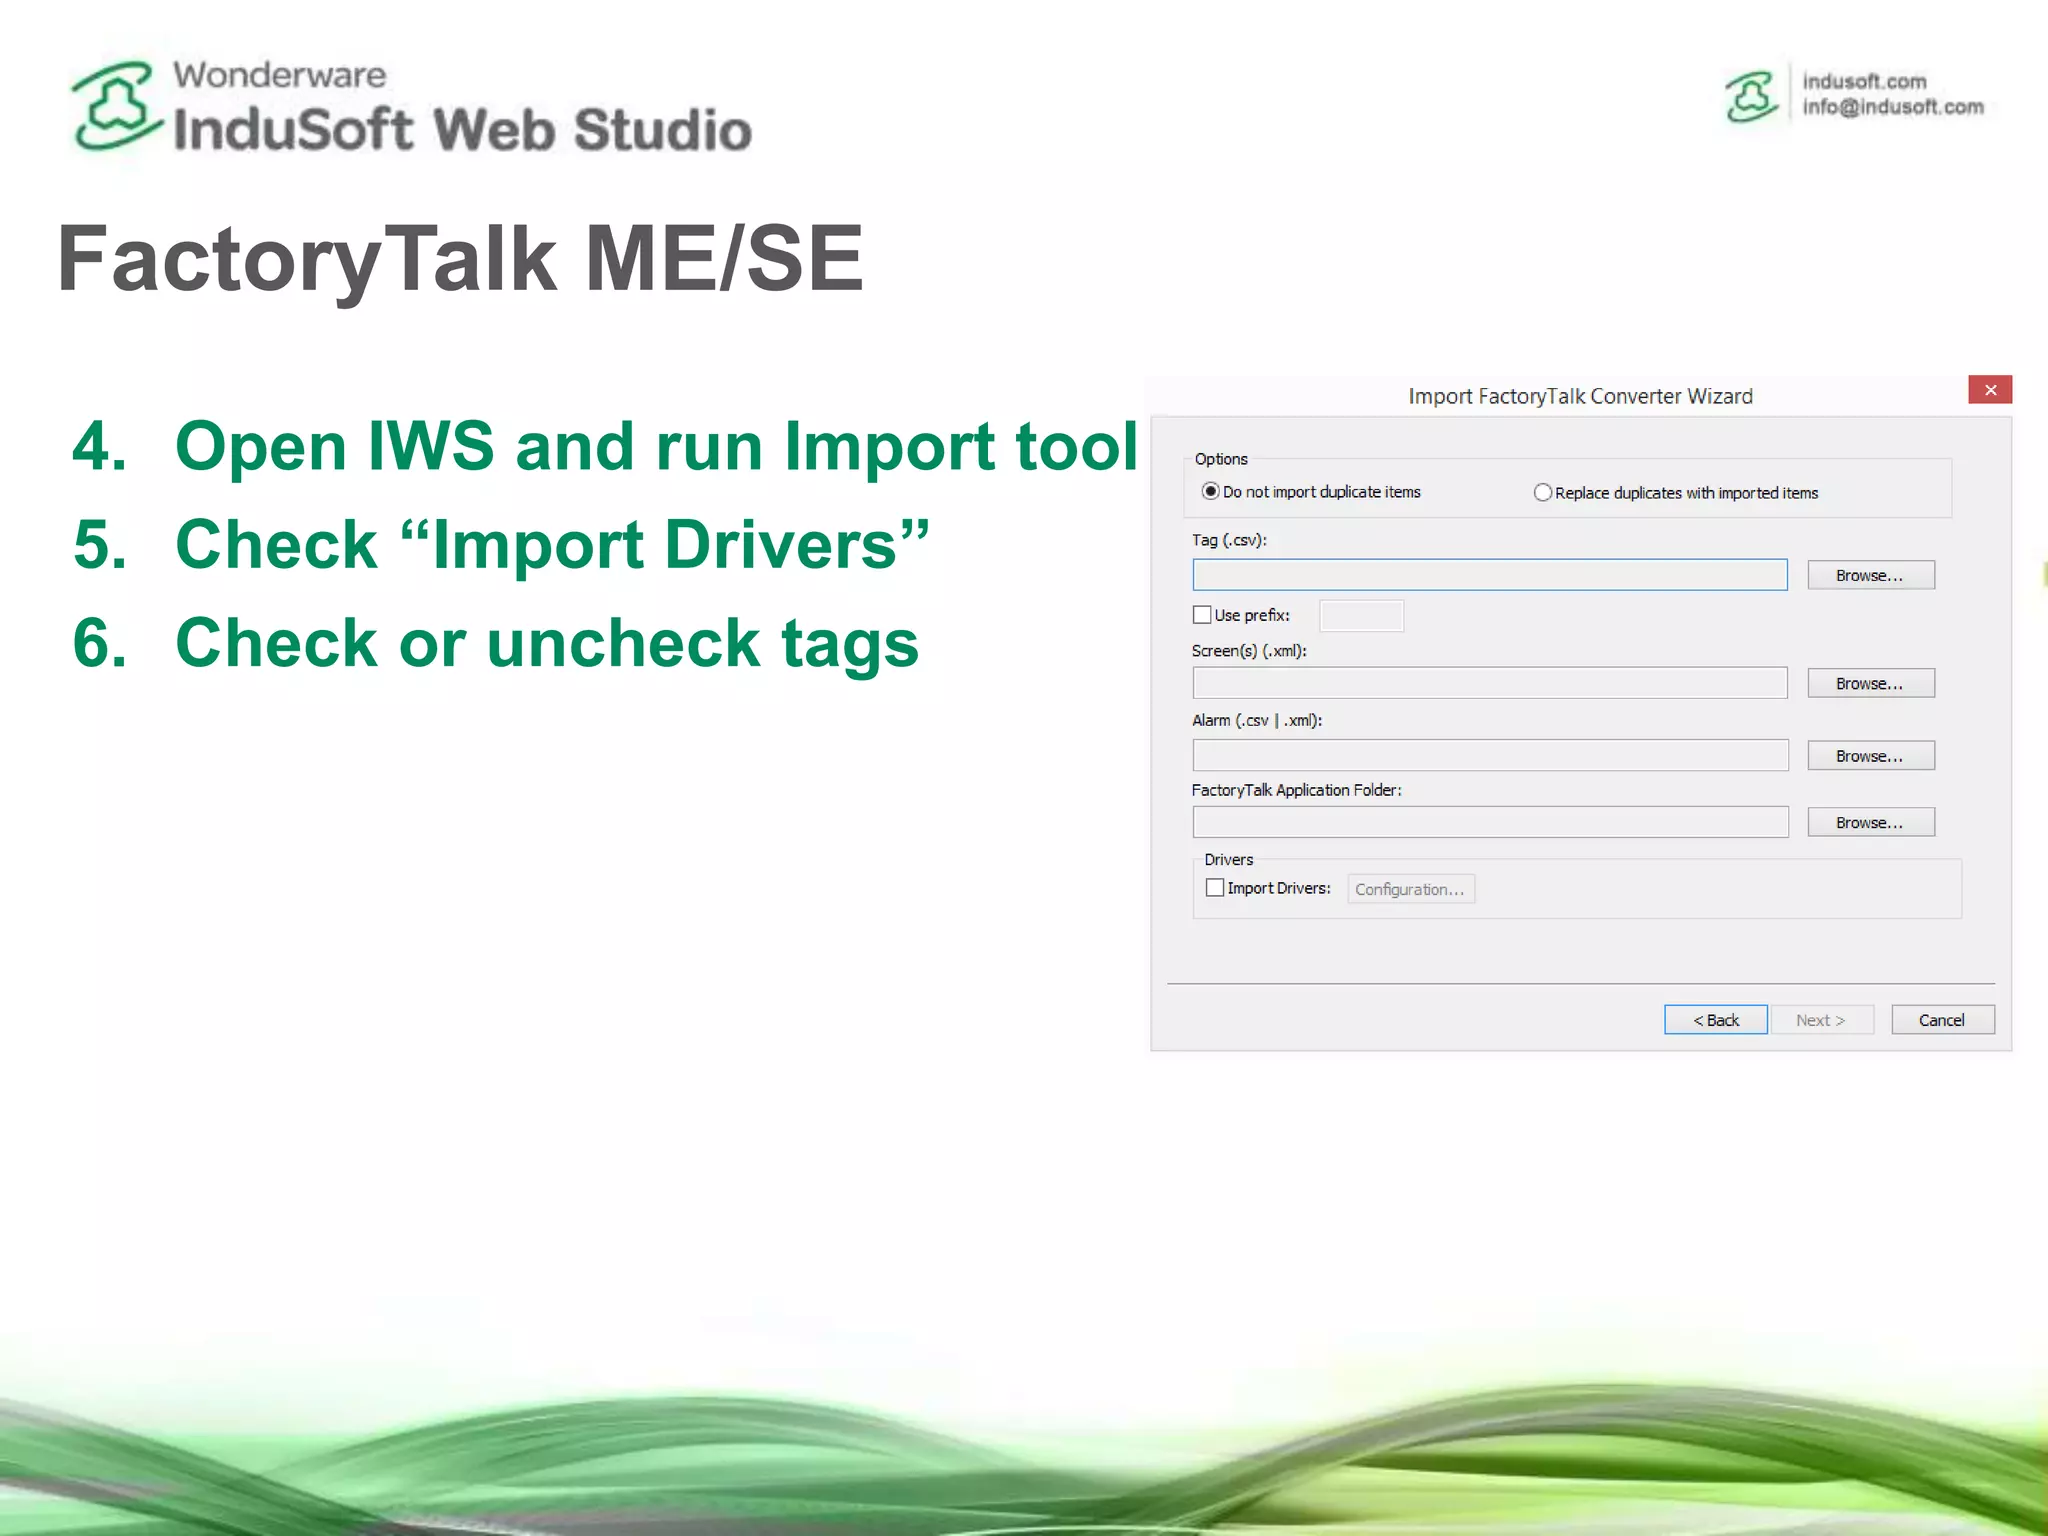The width and height of the screenshot is (2048, 1536).
Task: Click "Open IWS and run Import tool" step
Action: tap(656, 445)
